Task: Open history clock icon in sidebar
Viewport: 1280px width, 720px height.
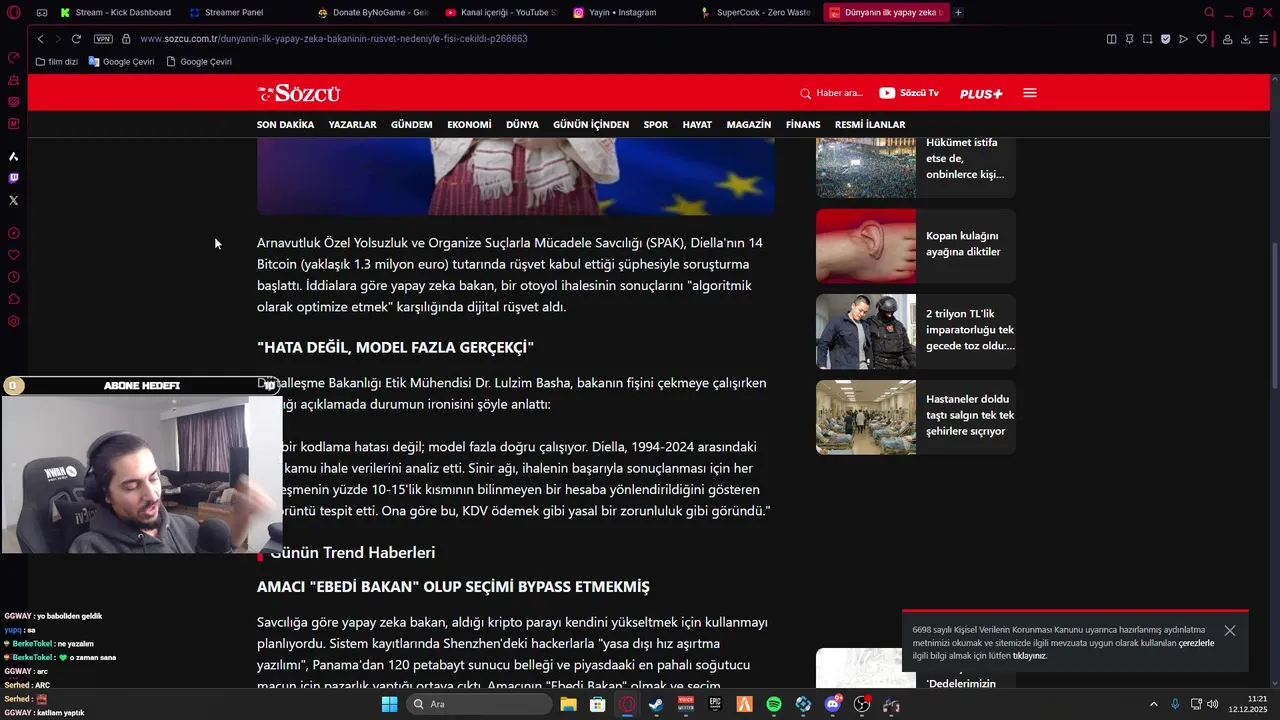Action: coord(13,277)
